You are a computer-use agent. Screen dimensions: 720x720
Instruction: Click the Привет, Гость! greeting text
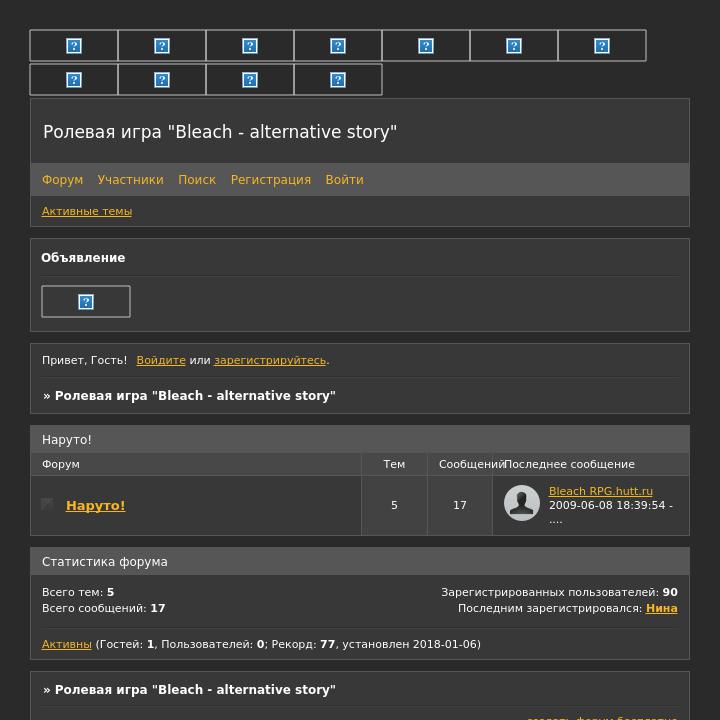click(x=84, y=360)
